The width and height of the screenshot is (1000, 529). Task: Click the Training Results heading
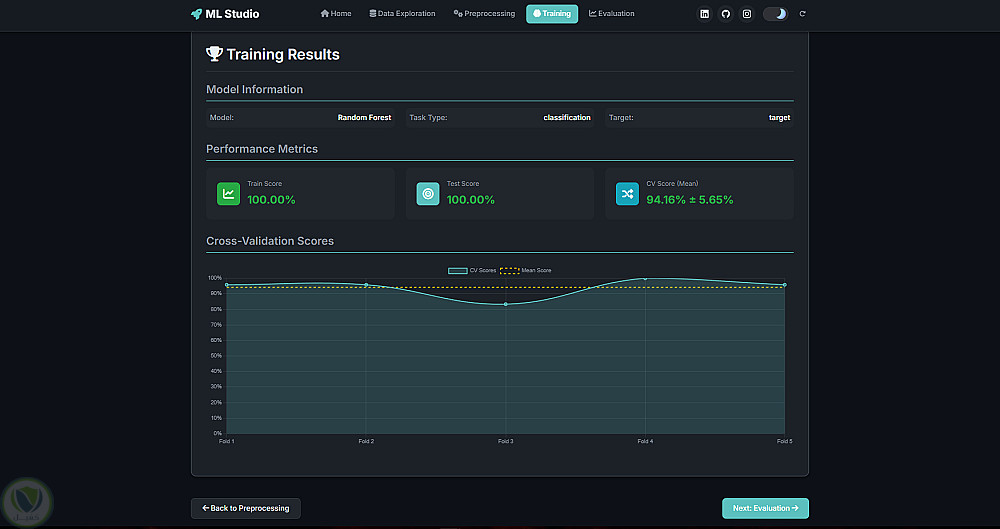pos(283,55)
